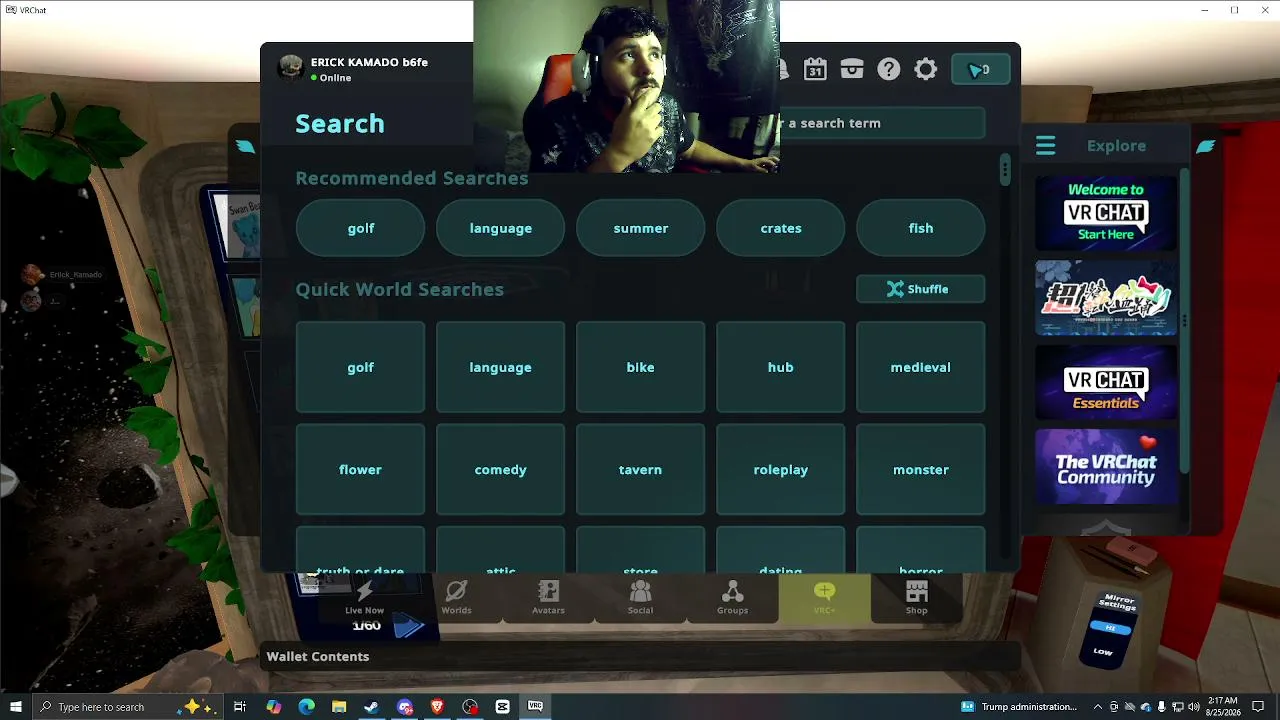Open the VRC+ tab
This screenshot has height=720, width=1280.
[824, 598]
